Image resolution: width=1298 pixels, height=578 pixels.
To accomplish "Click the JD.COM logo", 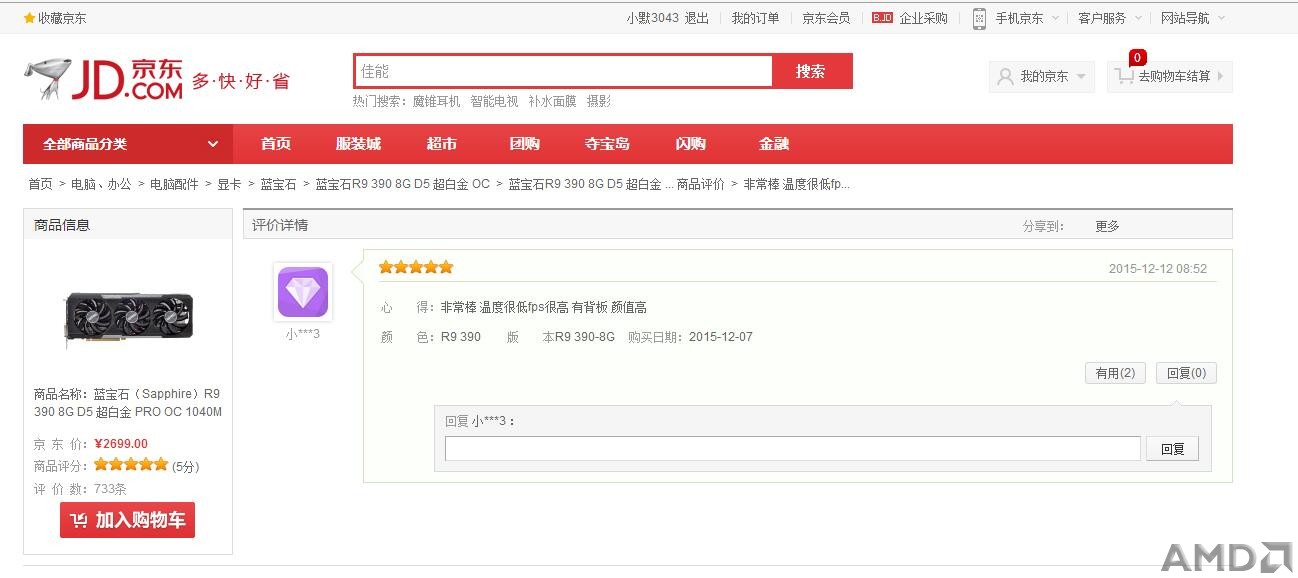I will [104, 78].
